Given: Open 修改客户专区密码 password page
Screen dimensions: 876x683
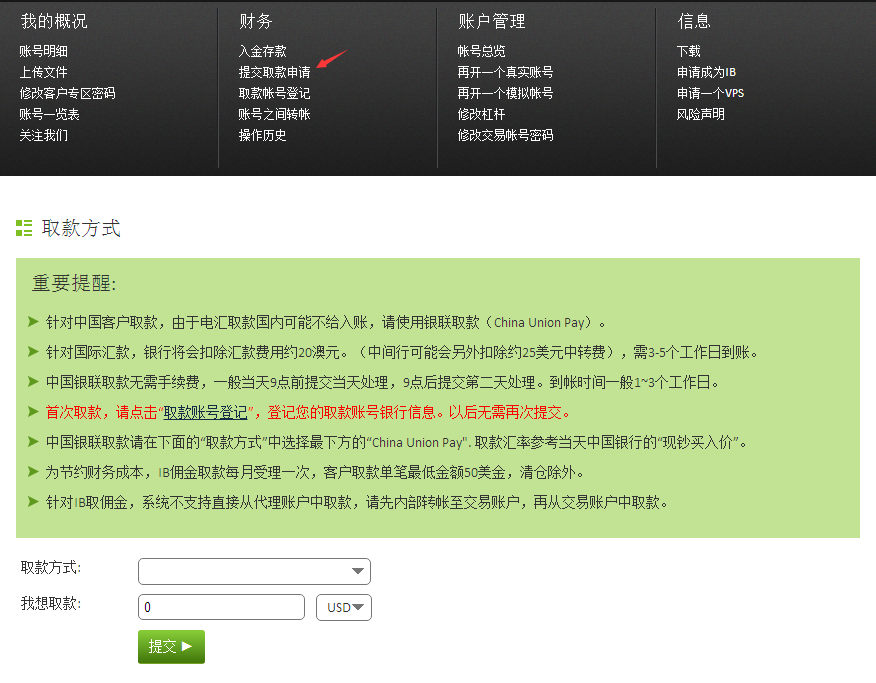Looking at the screenshot, I should pyautogui.click(x=67, y=93).
